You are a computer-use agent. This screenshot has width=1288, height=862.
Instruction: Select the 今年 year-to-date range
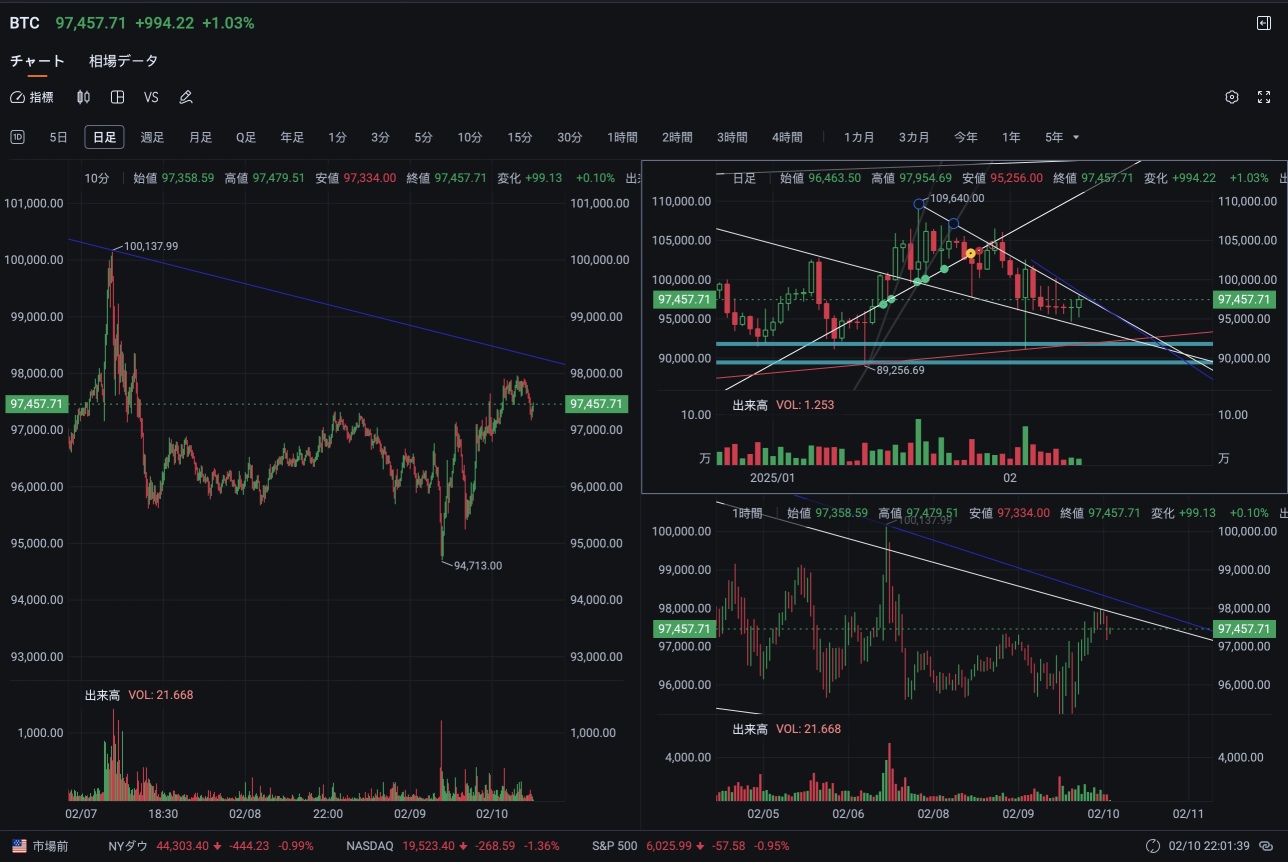(x=966, y=137)
